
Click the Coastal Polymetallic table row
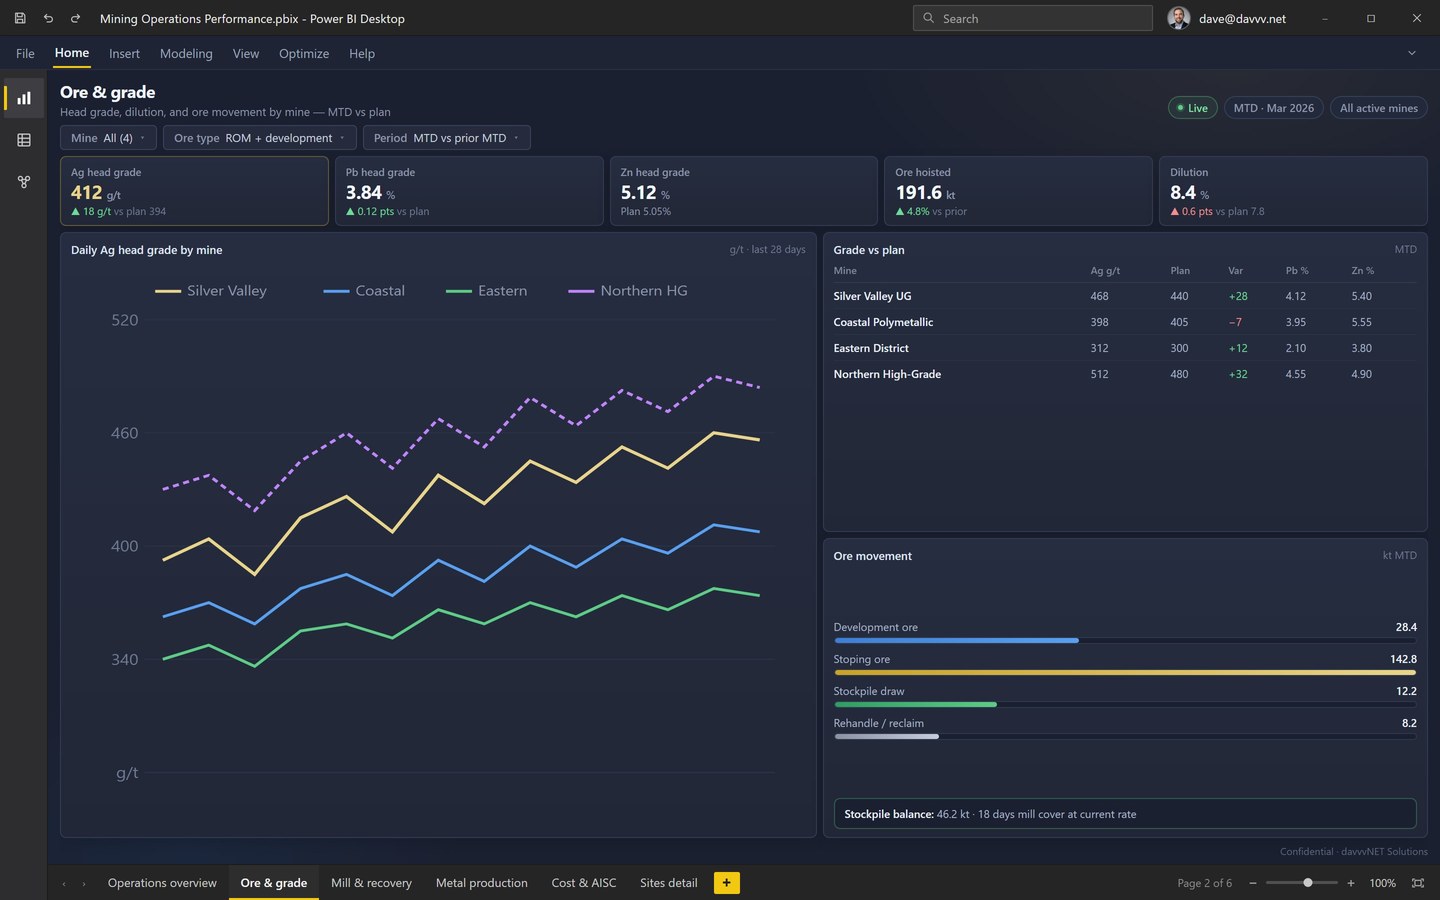[x=1125, y=322]
